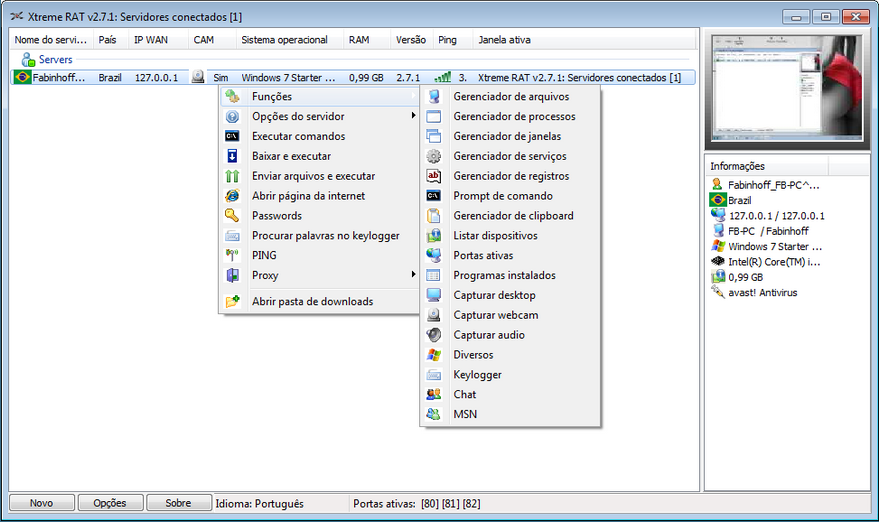This screenshot has height=522, width=879.
Task: Click the Versão column header
Action: point(410,40)
